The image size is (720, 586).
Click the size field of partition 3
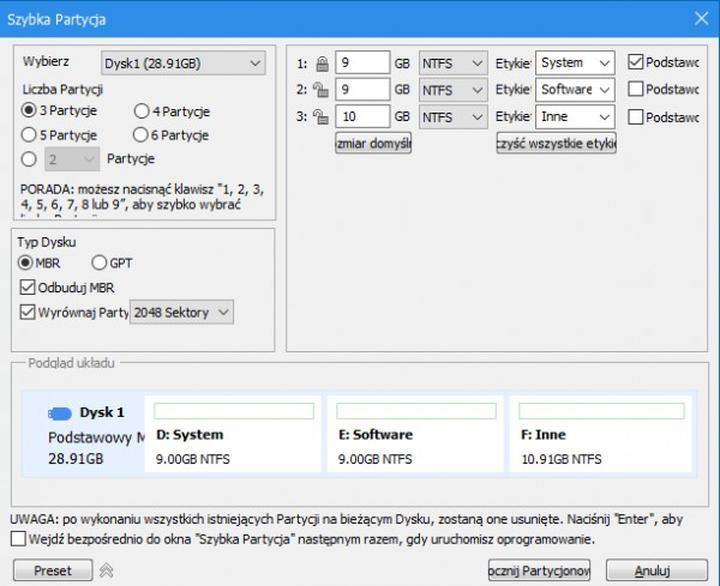[361, 117]
